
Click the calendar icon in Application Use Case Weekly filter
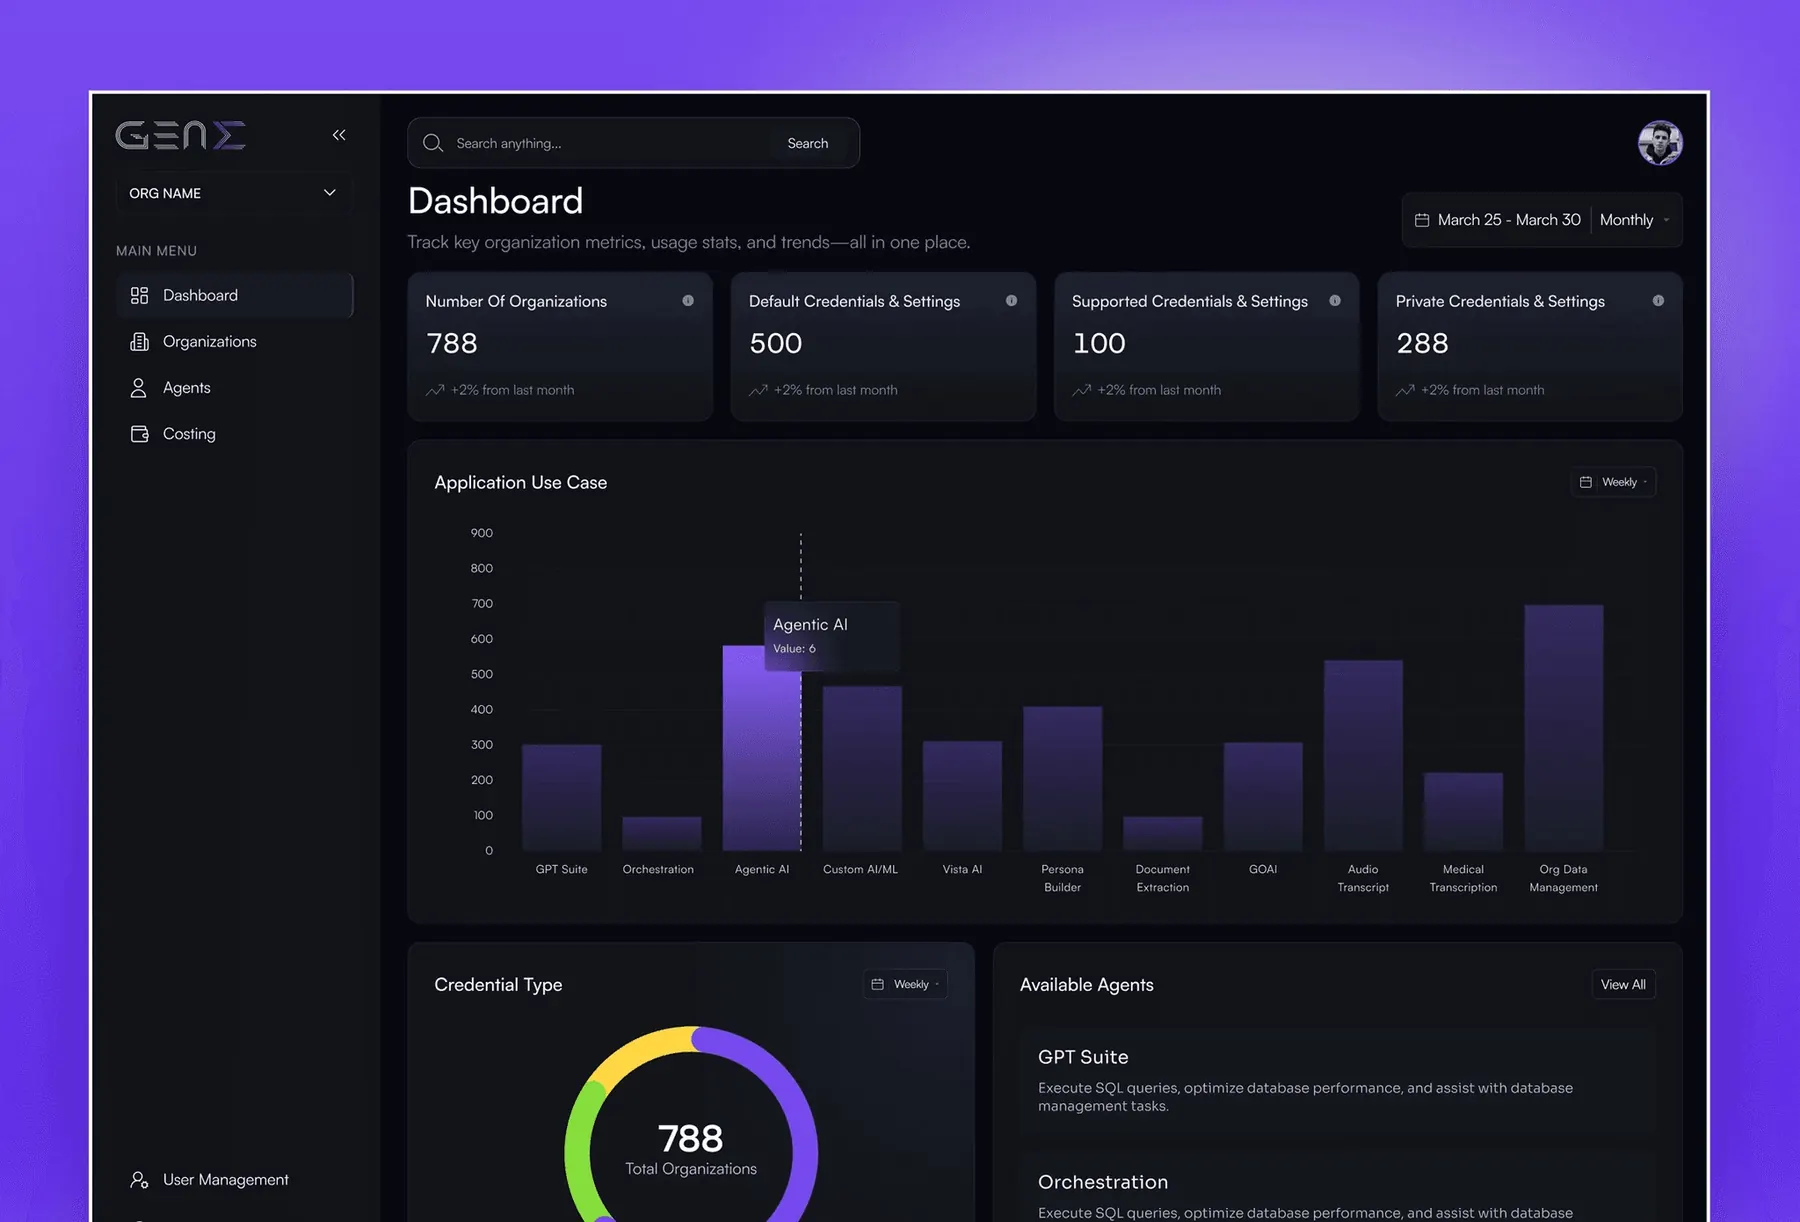click(1585, 482)
